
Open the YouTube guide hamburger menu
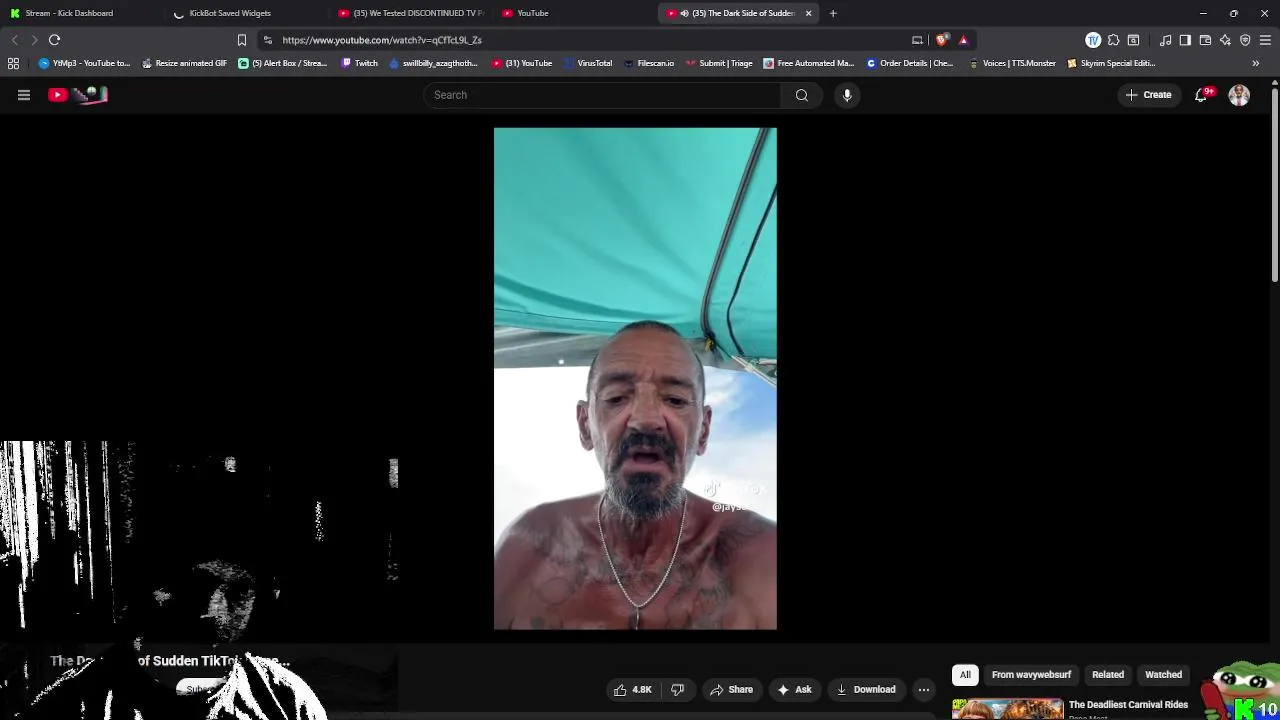coord(24,95)
